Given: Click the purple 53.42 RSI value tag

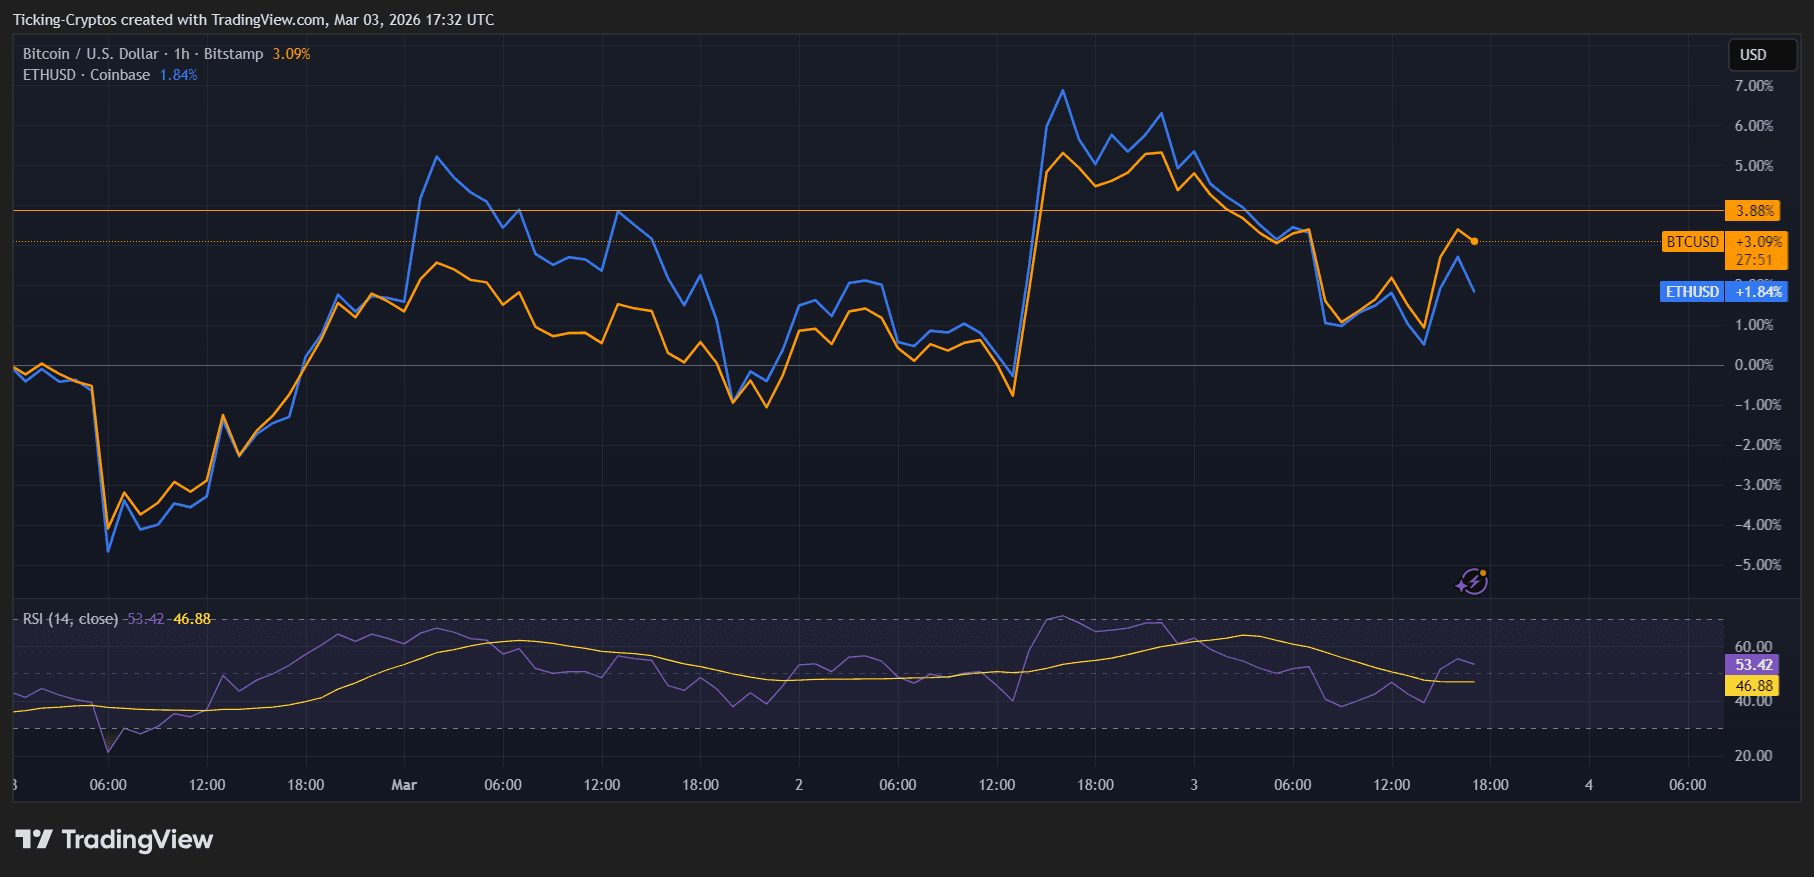Looking at the screenshot, I should click(x=1753, y=665).
